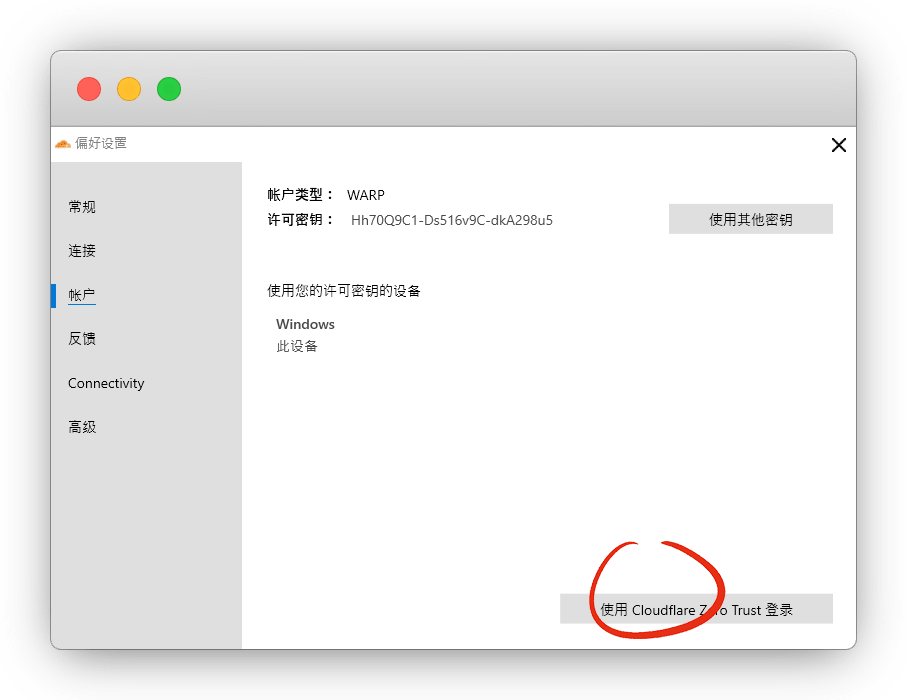907x700 pixels.
Task: Click 使用 Cloudflare Zero Trust 登录 button
Action: click(x=696, y=609)
